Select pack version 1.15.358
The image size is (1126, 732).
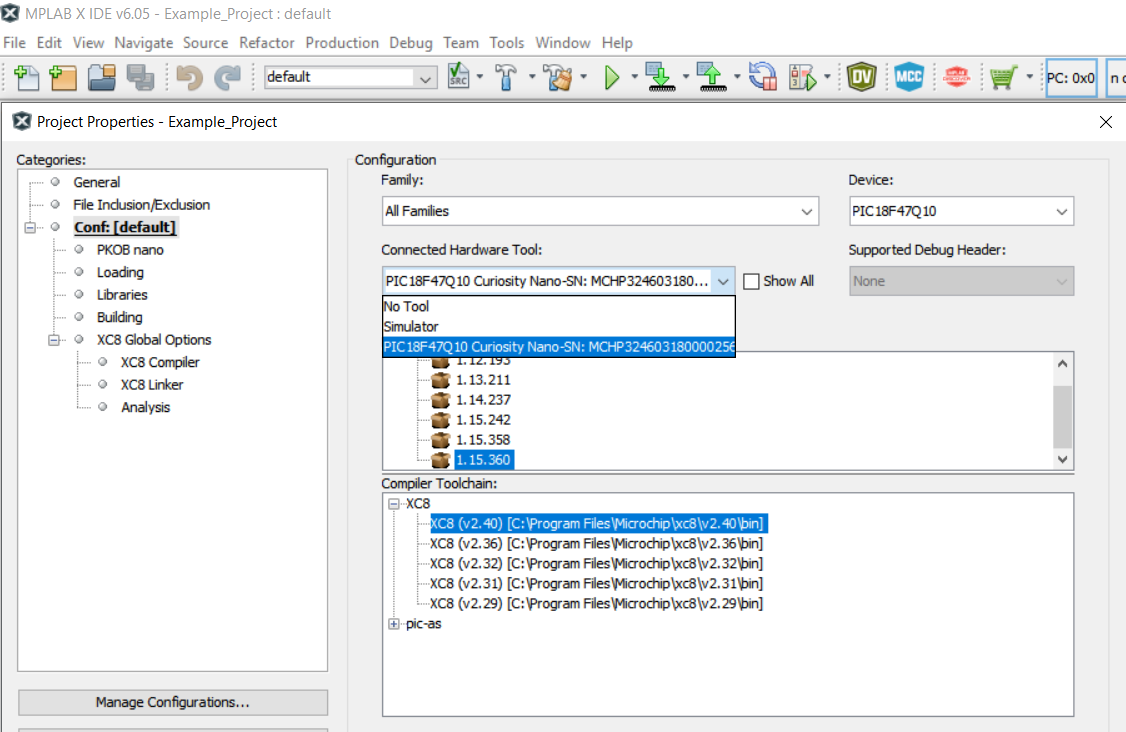coord(483,440)
